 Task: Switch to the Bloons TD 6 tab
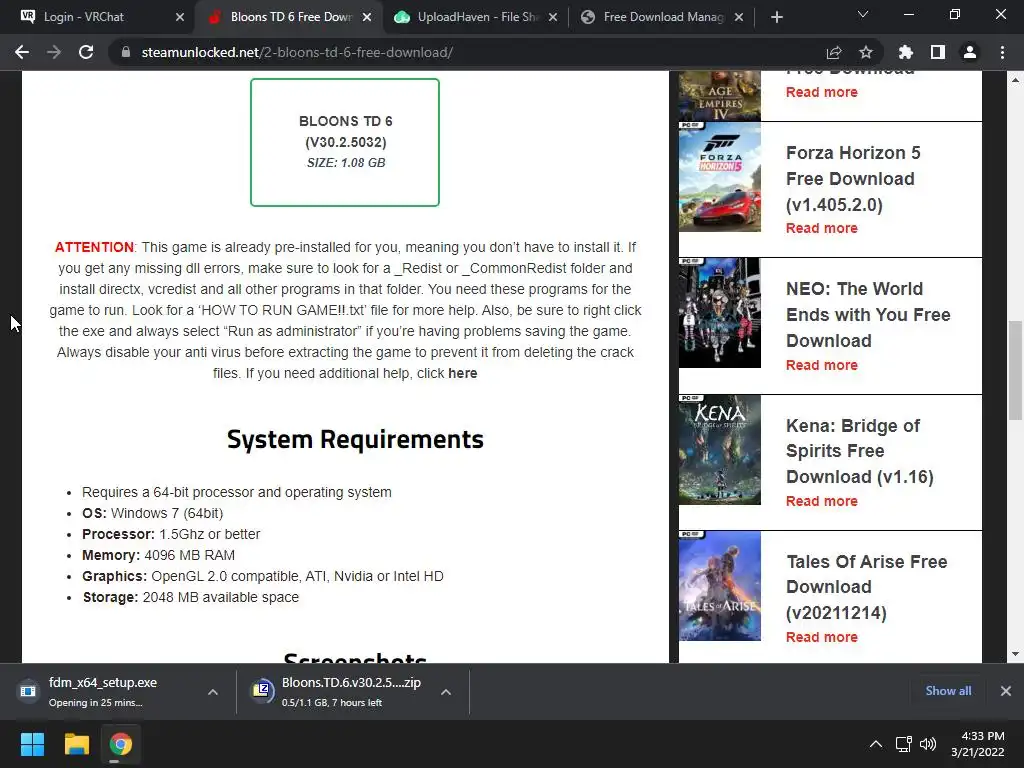(x=291, y=17)
